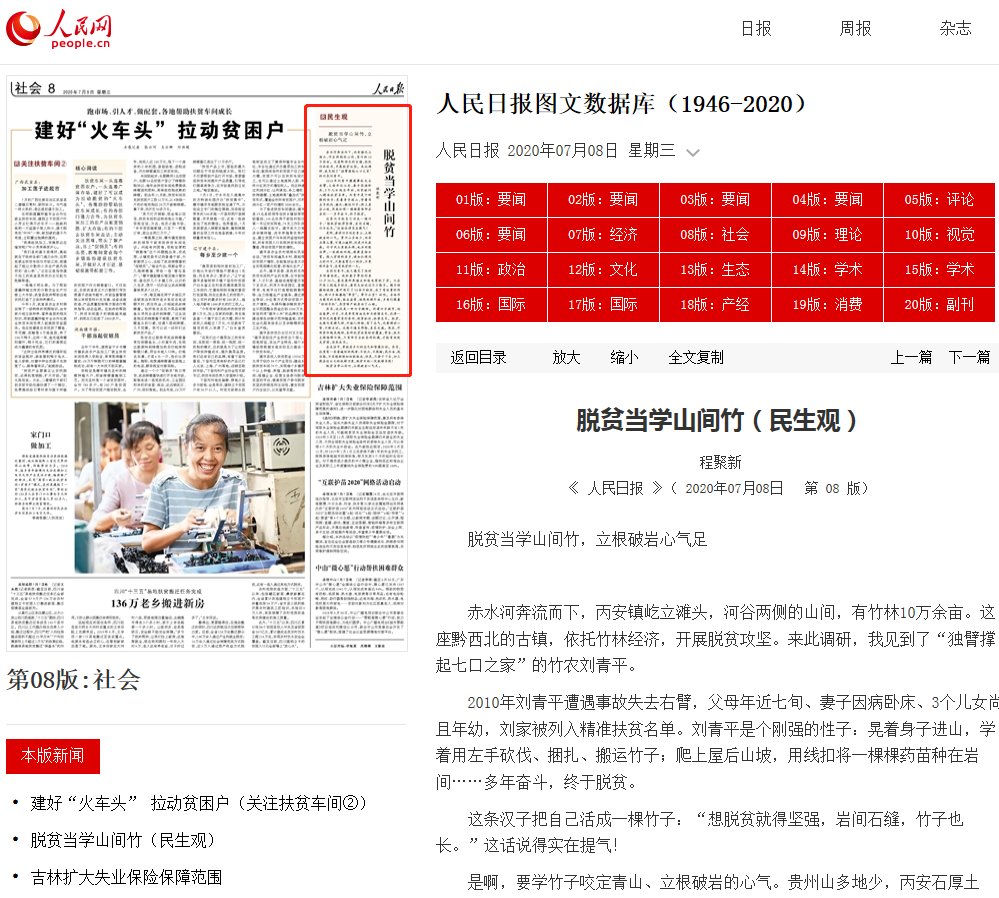Screen dimensions: 999x898
Task: Go to 11版：政治
Action: 491,270
